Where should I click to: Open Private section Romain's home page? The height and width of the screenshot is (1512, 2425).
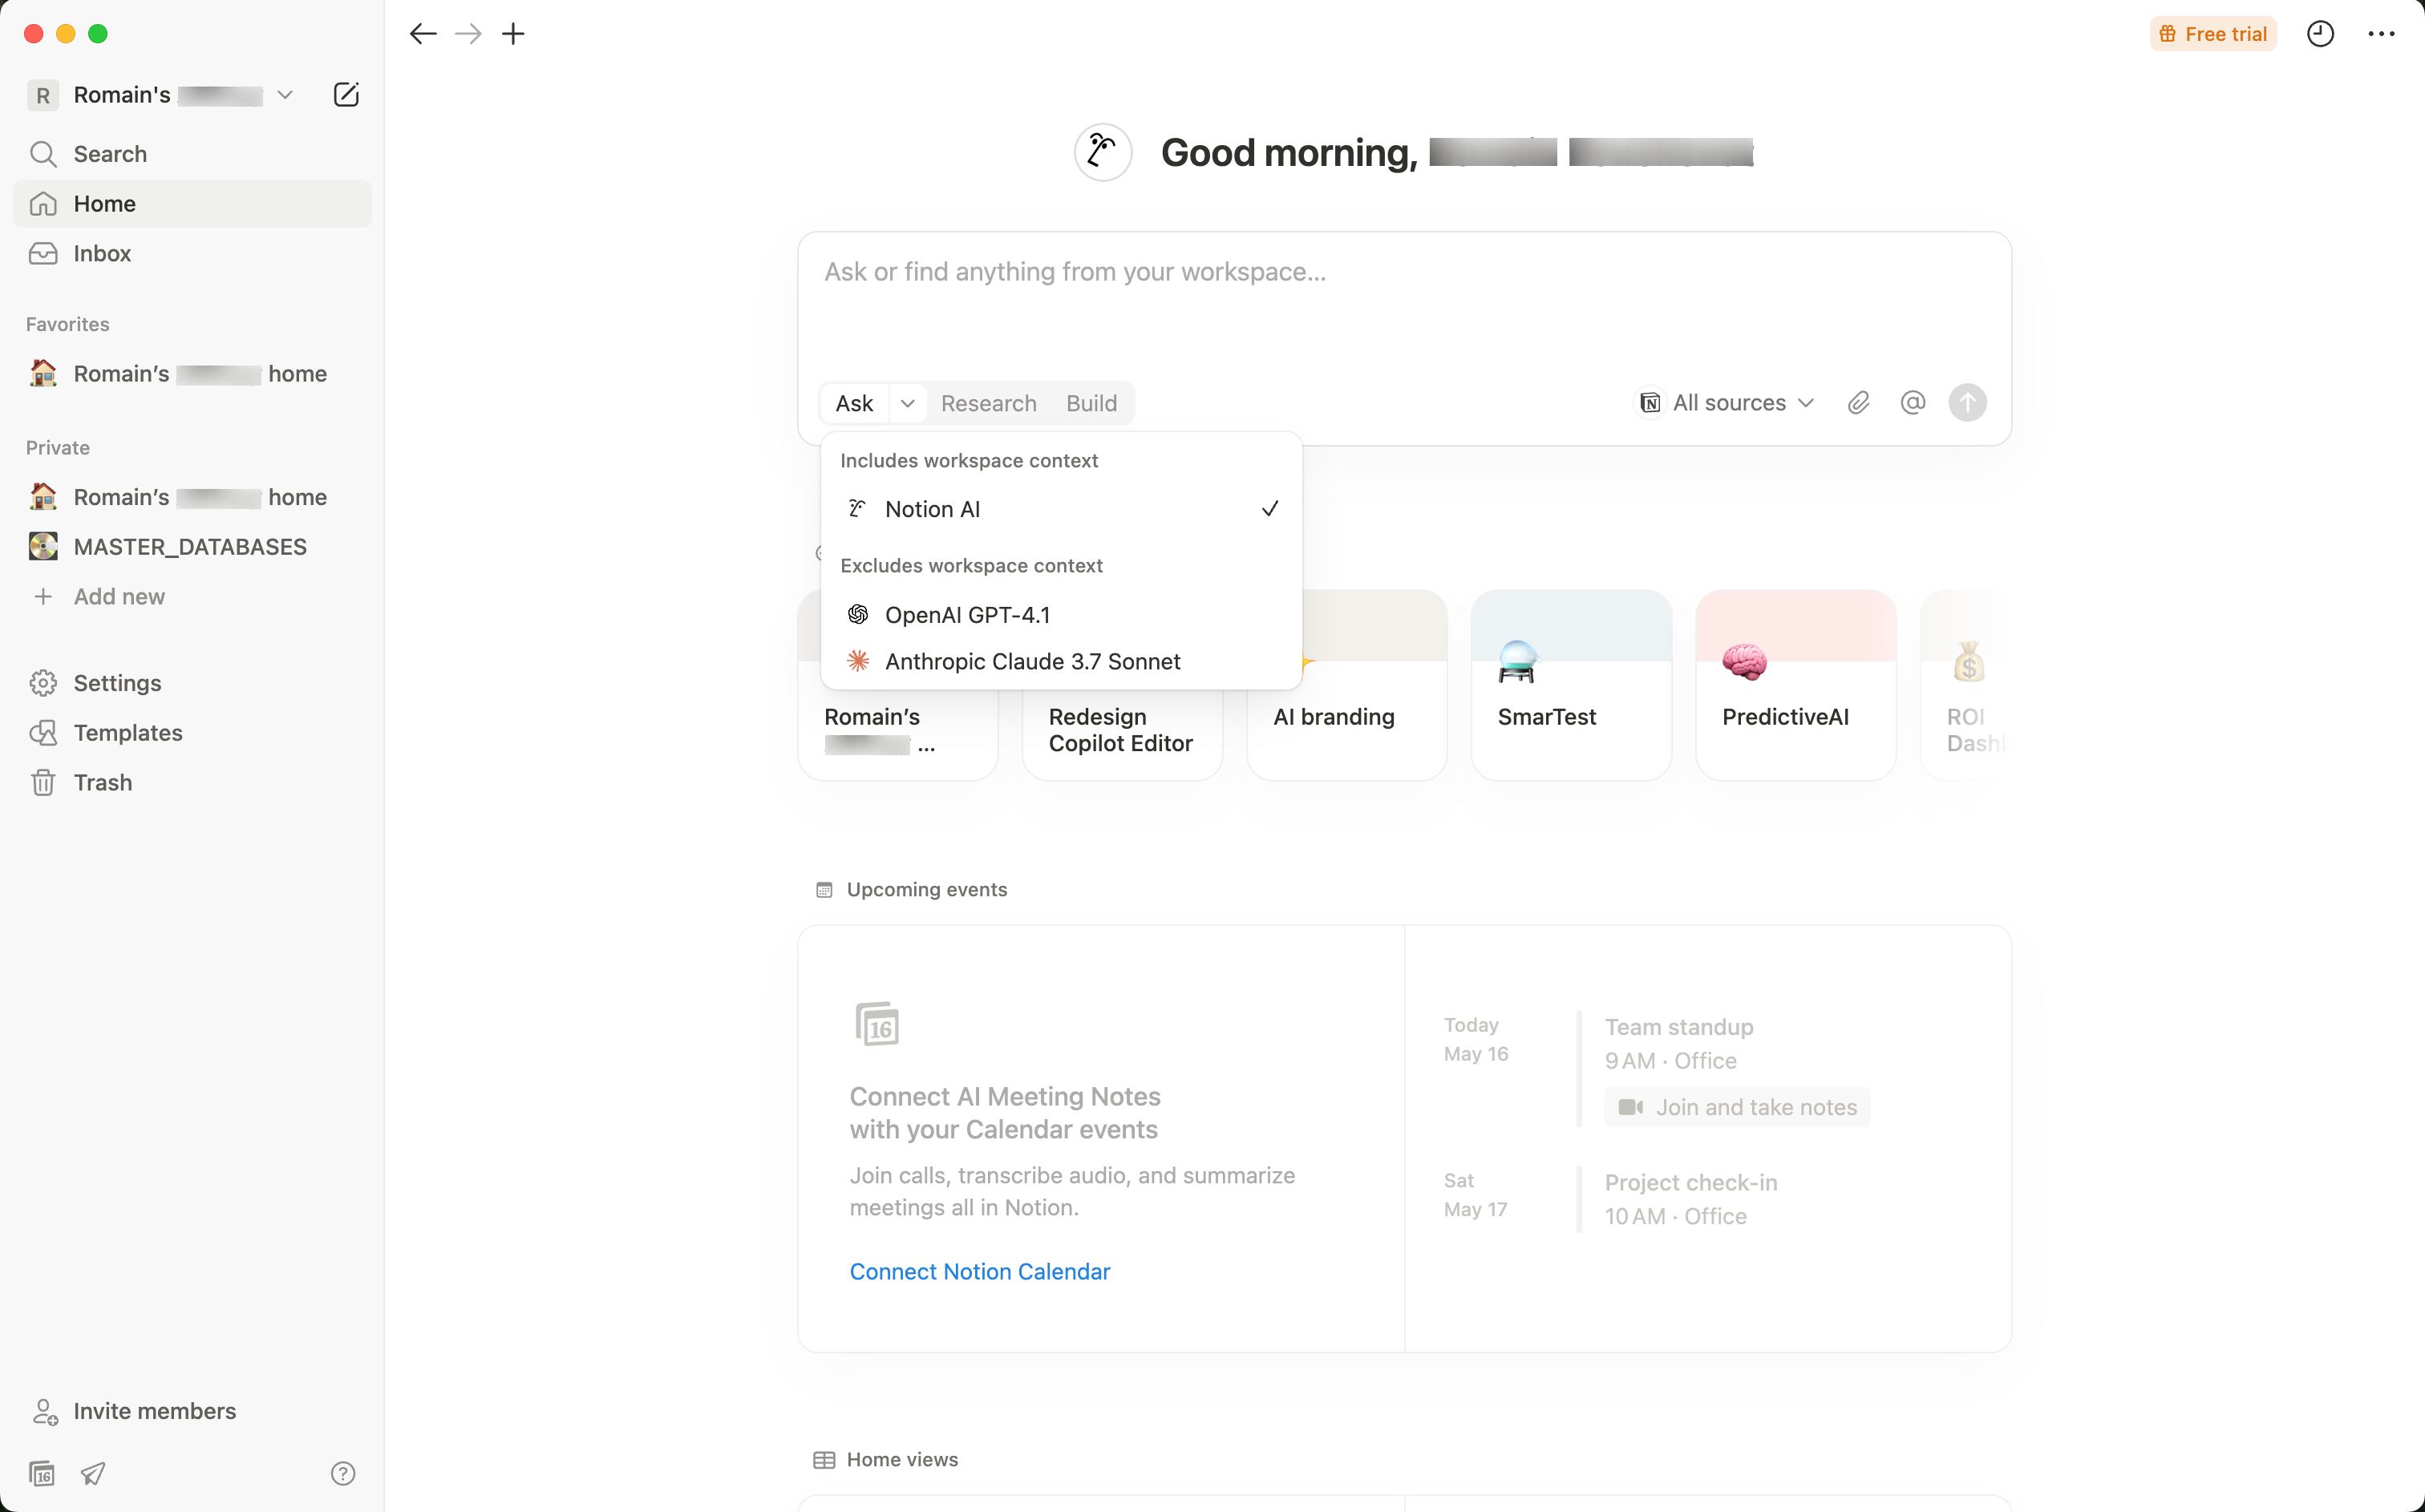[192, 497]
